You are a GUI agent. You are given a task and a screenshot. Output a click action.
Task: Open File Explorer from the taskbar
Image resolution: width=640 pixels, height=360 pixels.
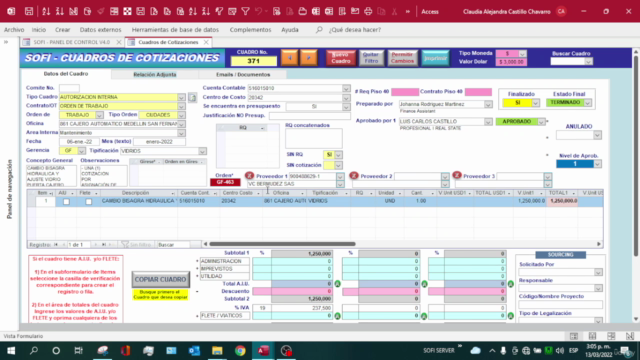click(x=217, y=351)
